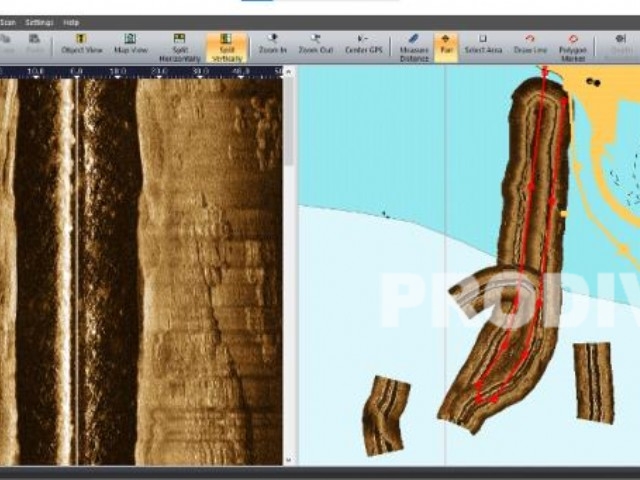Click the scroll-down arrow of sonar panel
This screenshot has width=640, height=480.
(289, 460)
